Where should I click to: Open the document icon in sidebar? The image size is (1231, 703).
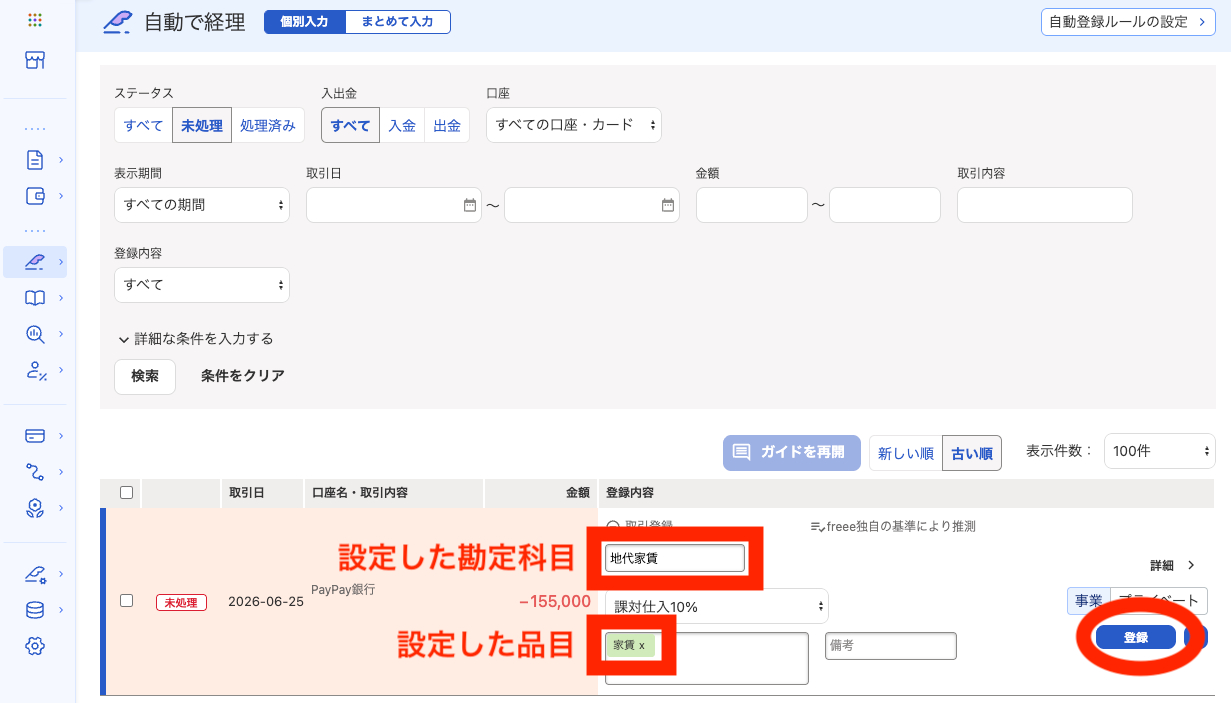pos(35,159)
